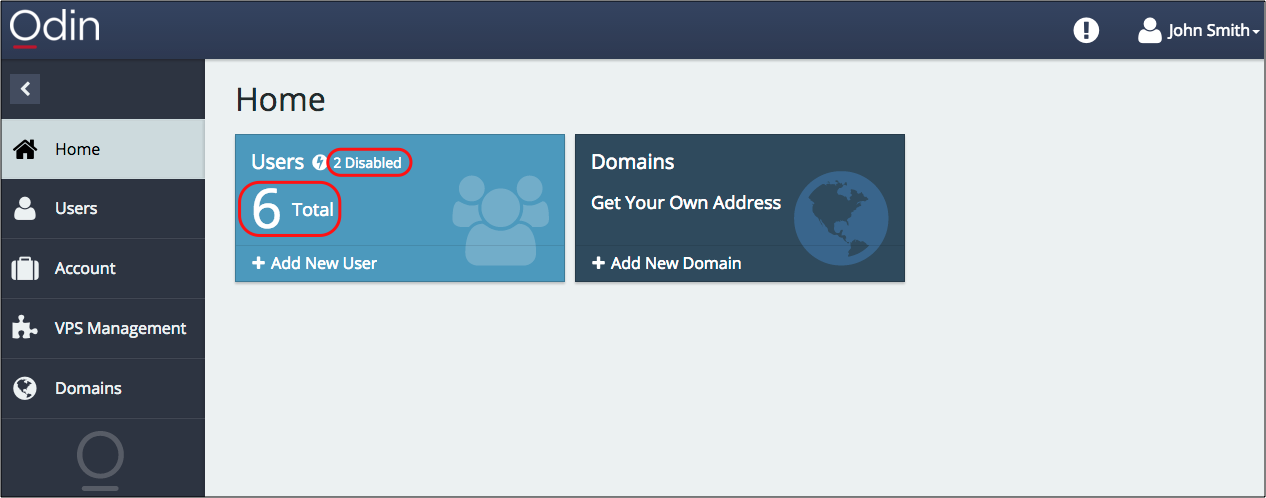This screenshot has width=1266, height=498.
Task: Click the user avatar icon beside John Smith
Action: pyautogui.click(x=1149, y=30)
